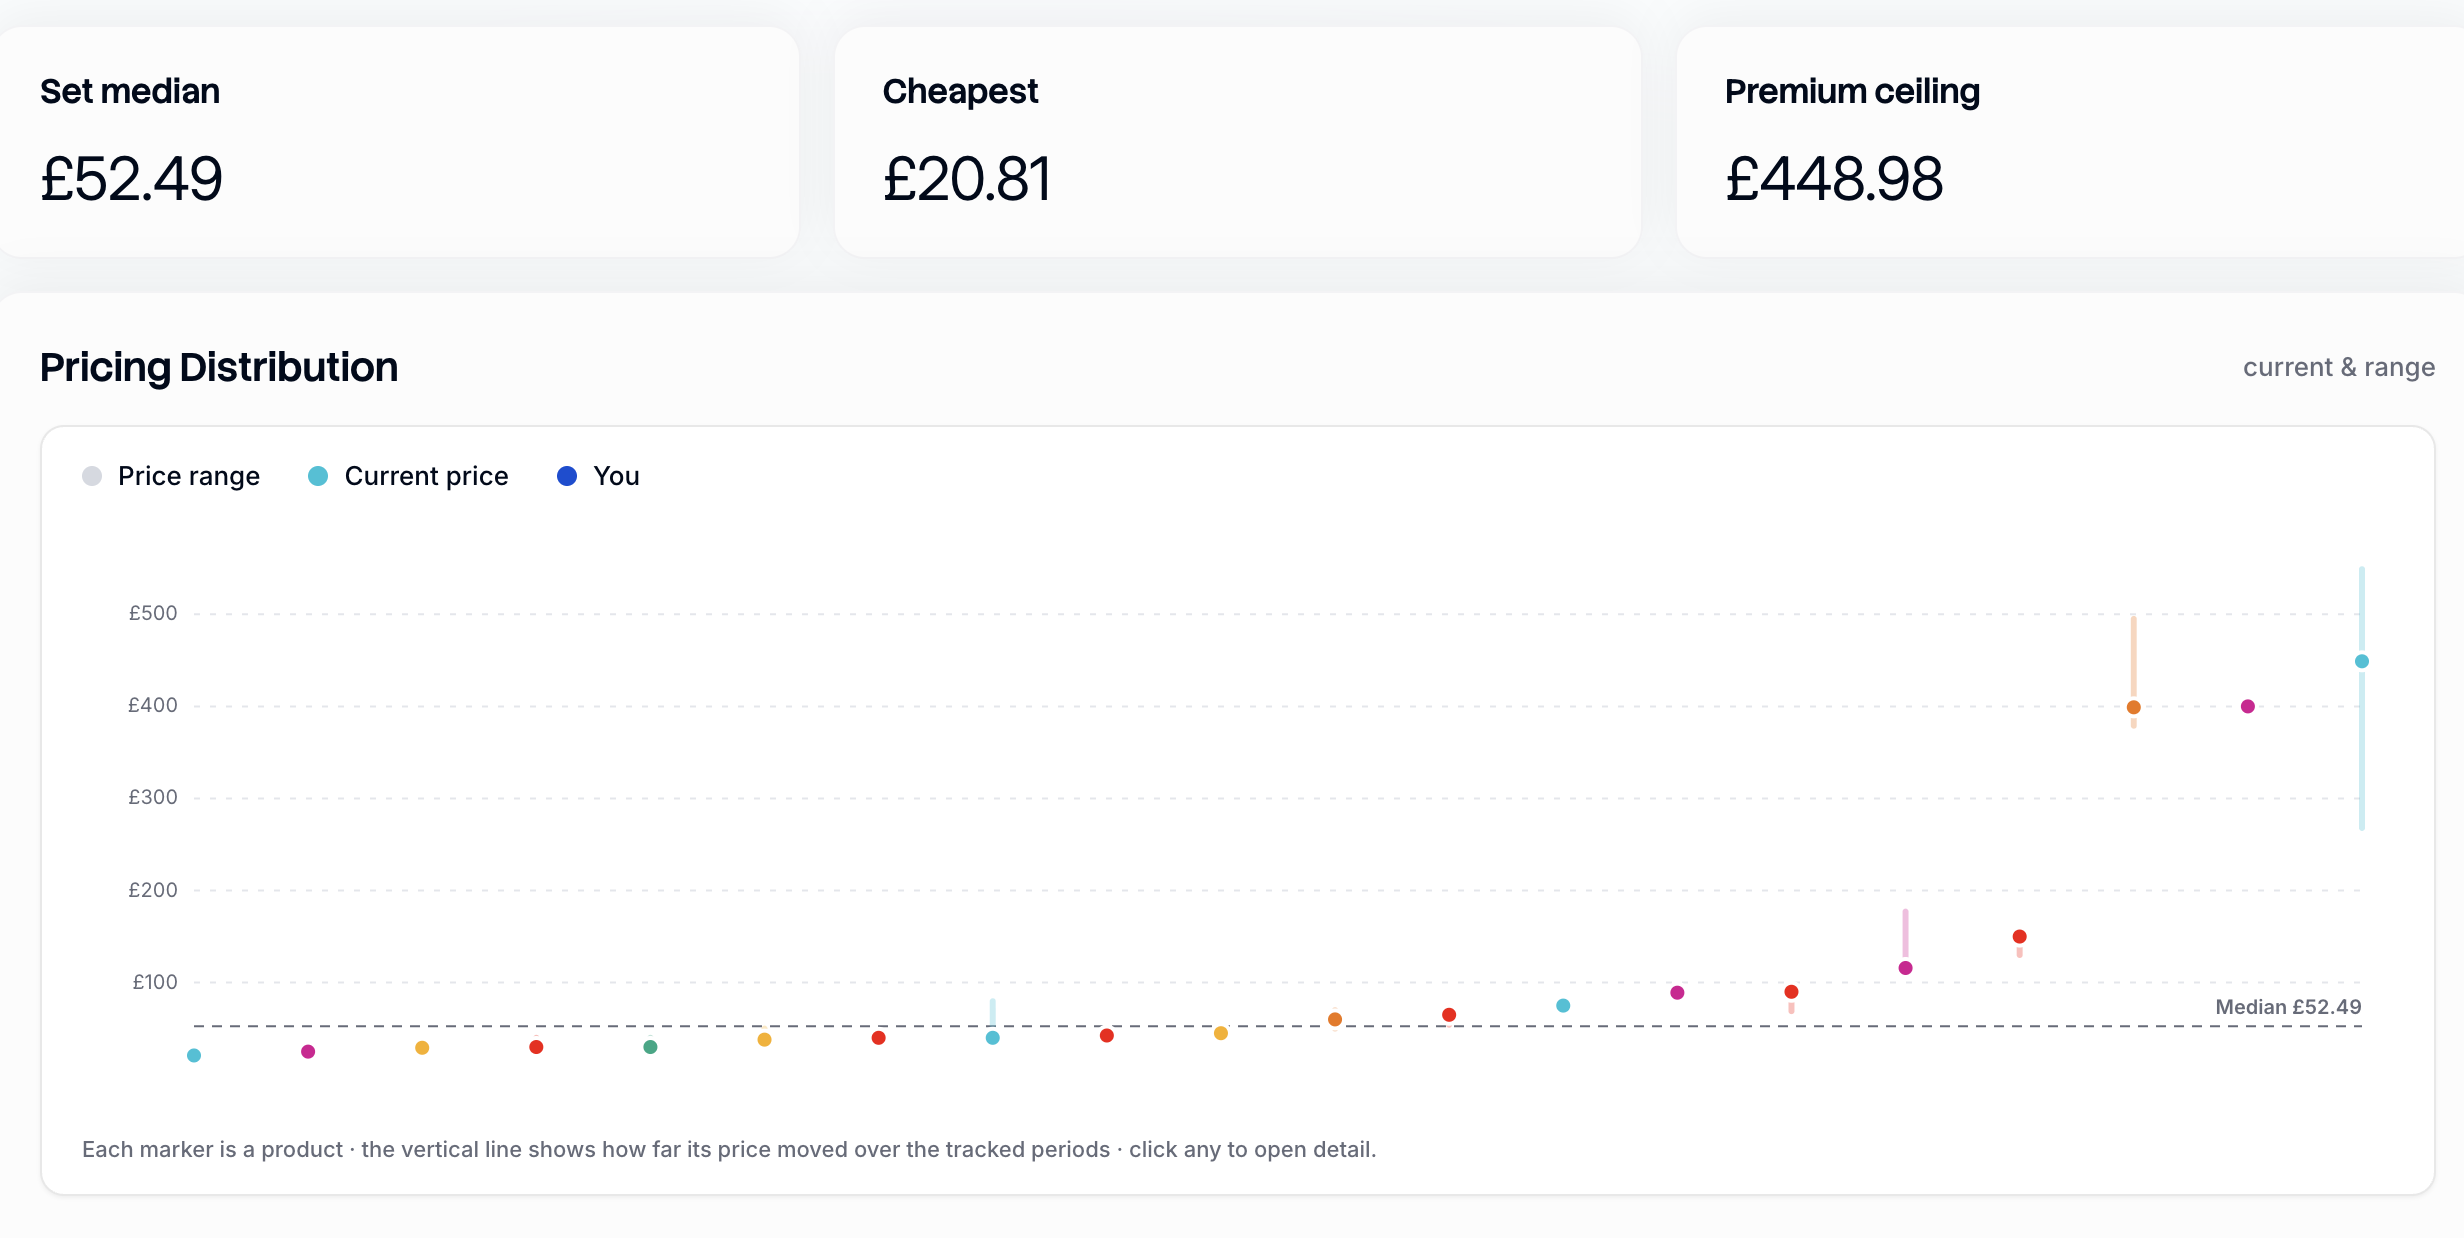Click the dark blue You legend dot
The height and width of the screenshot is (1238, 2464).
567,476
